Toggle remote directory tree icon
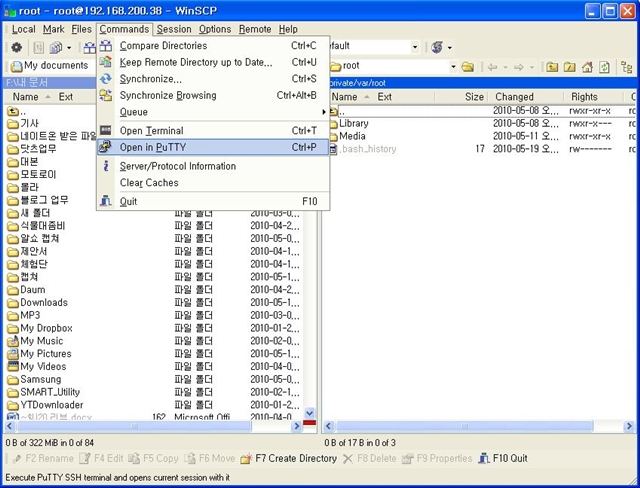The width and height of the screenshot is (640, 488). click(626, 67)
